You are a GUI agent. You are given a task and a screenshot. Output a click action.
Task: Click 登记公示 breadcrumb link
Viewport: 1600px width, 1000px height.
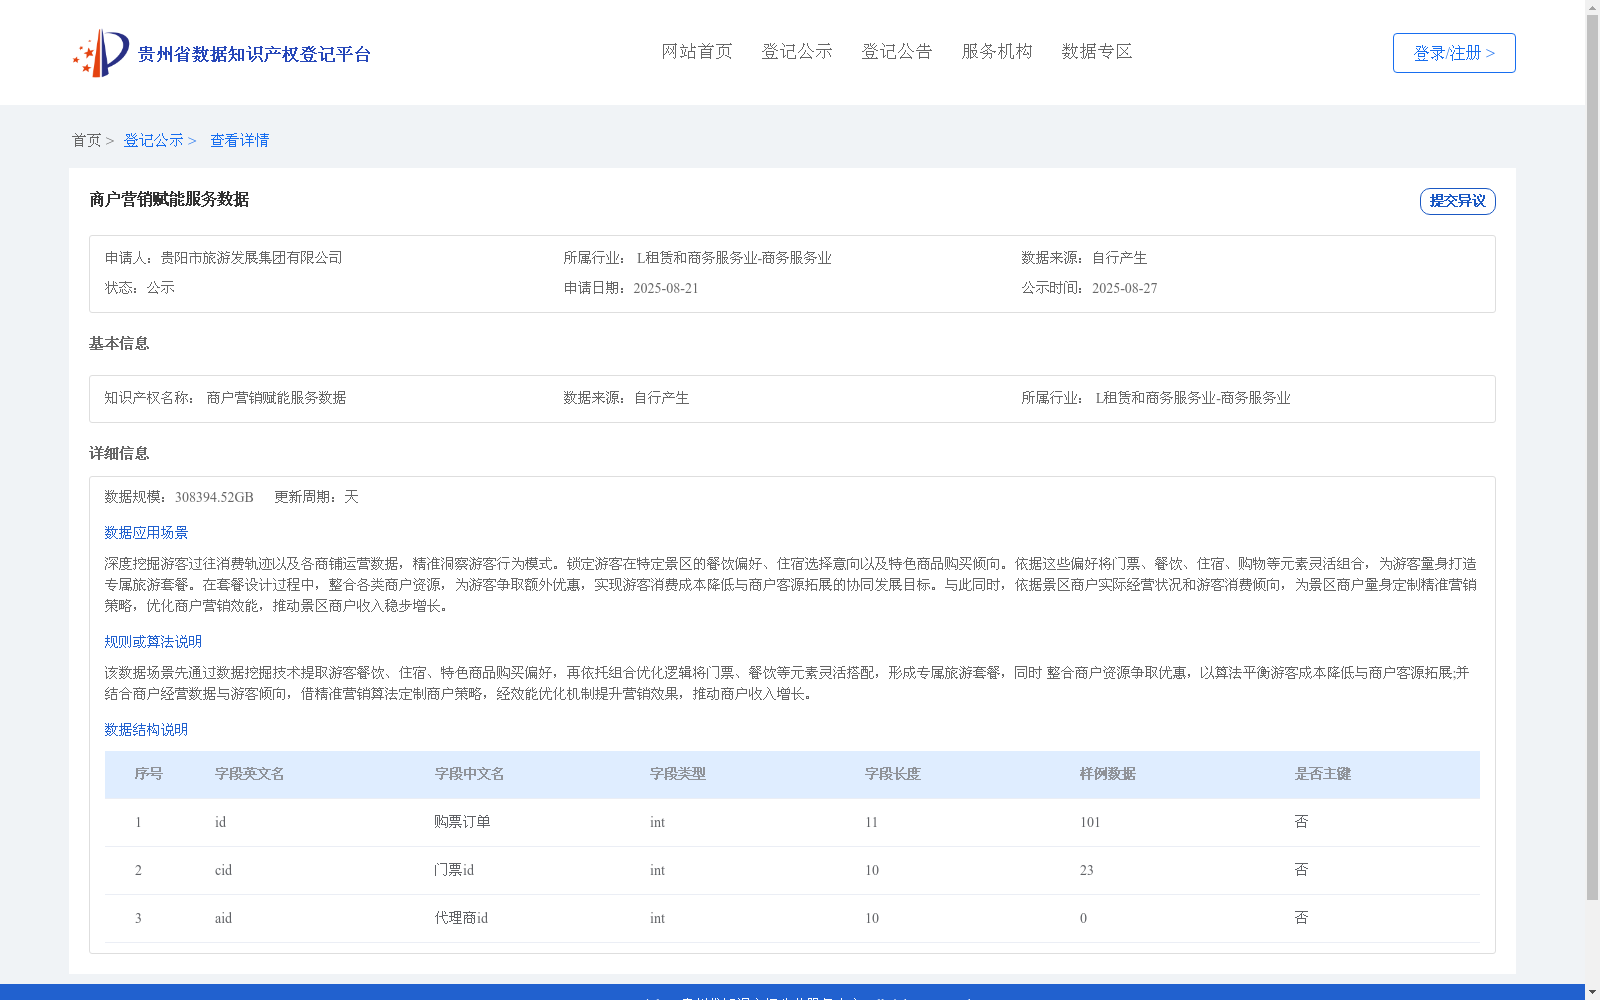[x=153, y=141]
